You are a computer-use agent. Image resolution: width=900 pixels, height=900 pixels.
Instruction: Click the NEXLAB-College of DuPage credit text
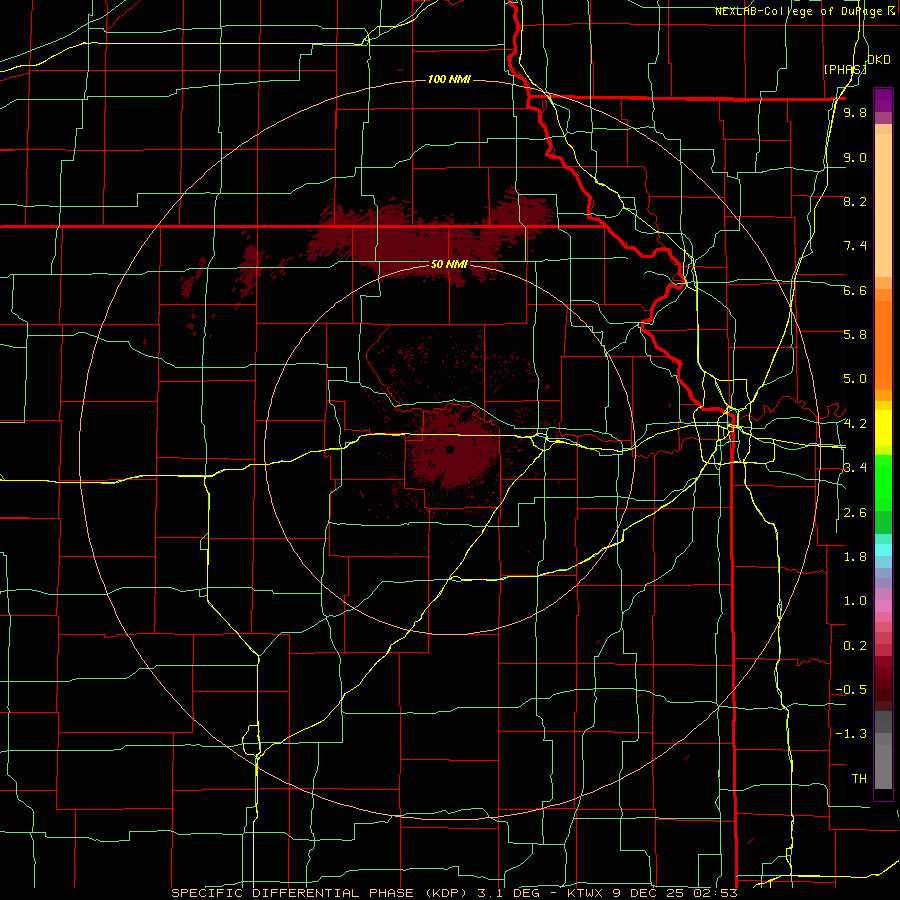(x=800, y=11)
